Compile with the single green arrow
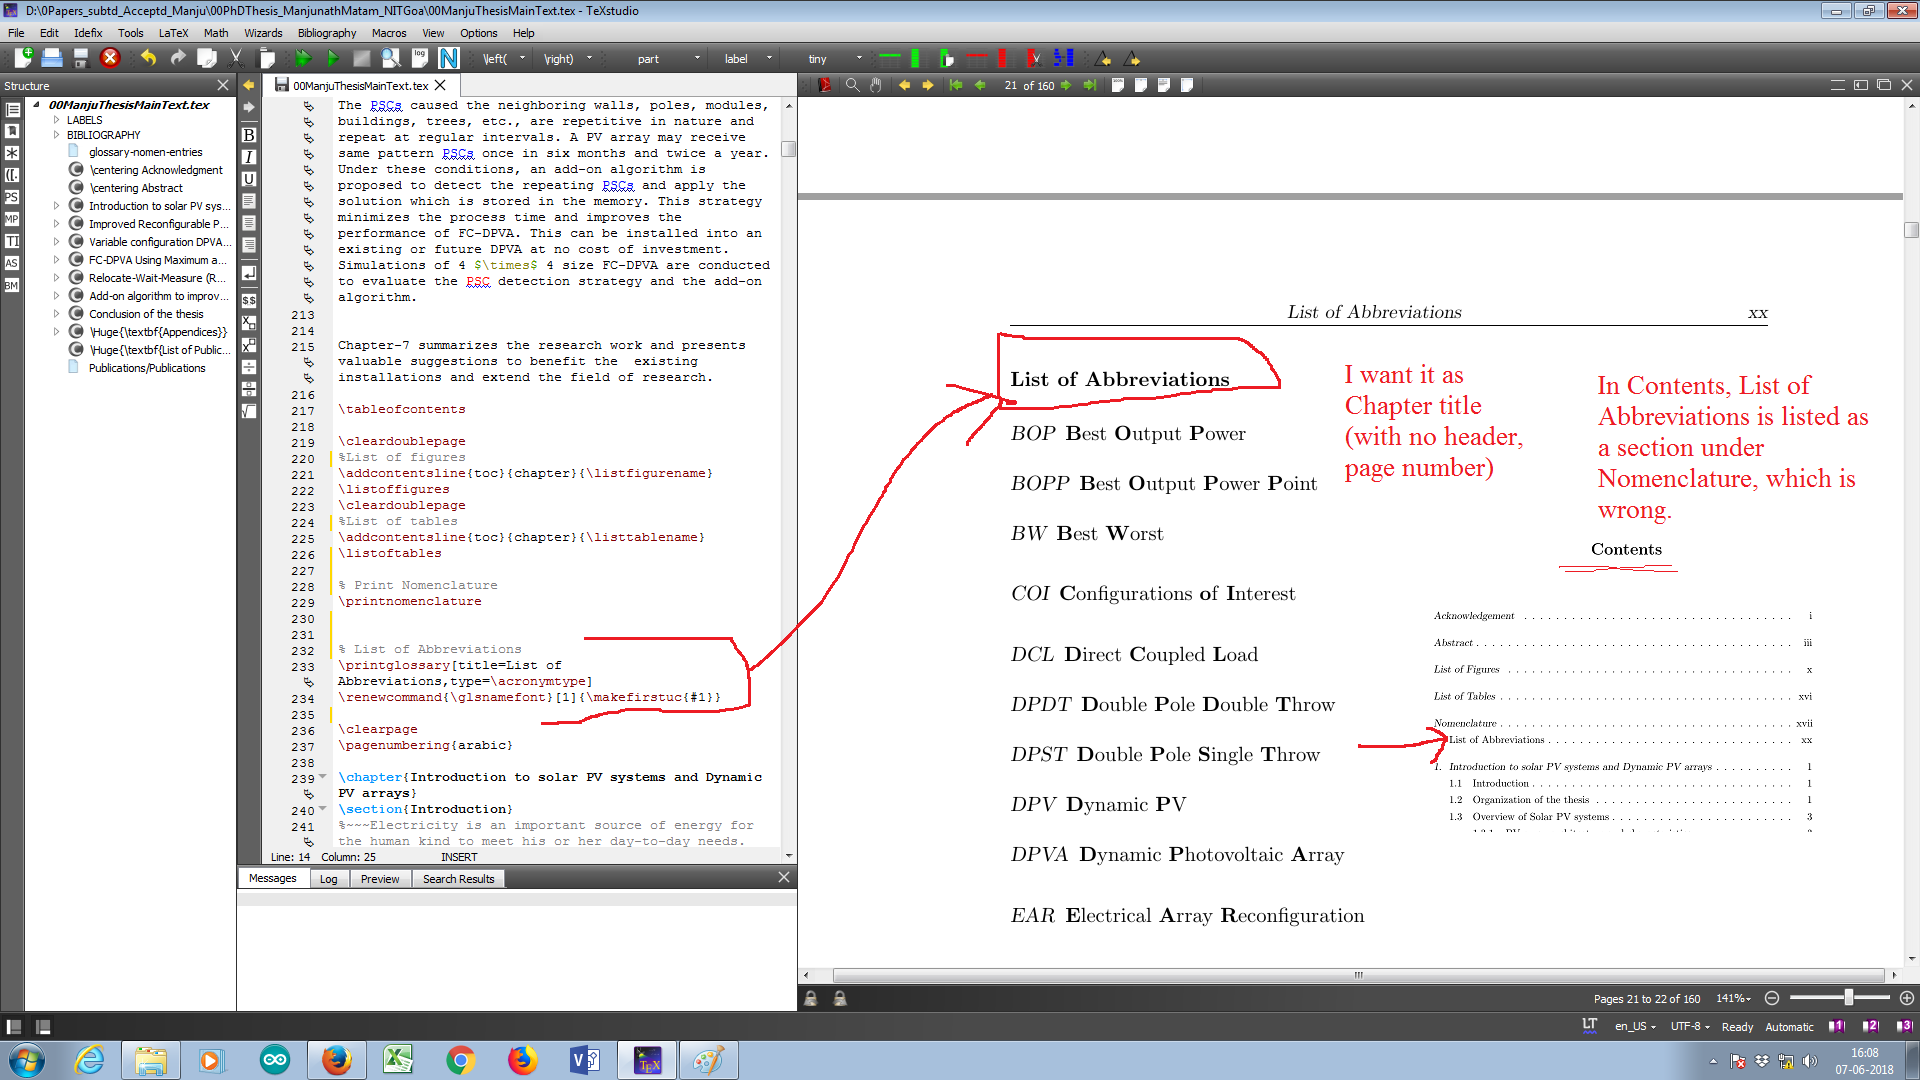 pos(333,58)
